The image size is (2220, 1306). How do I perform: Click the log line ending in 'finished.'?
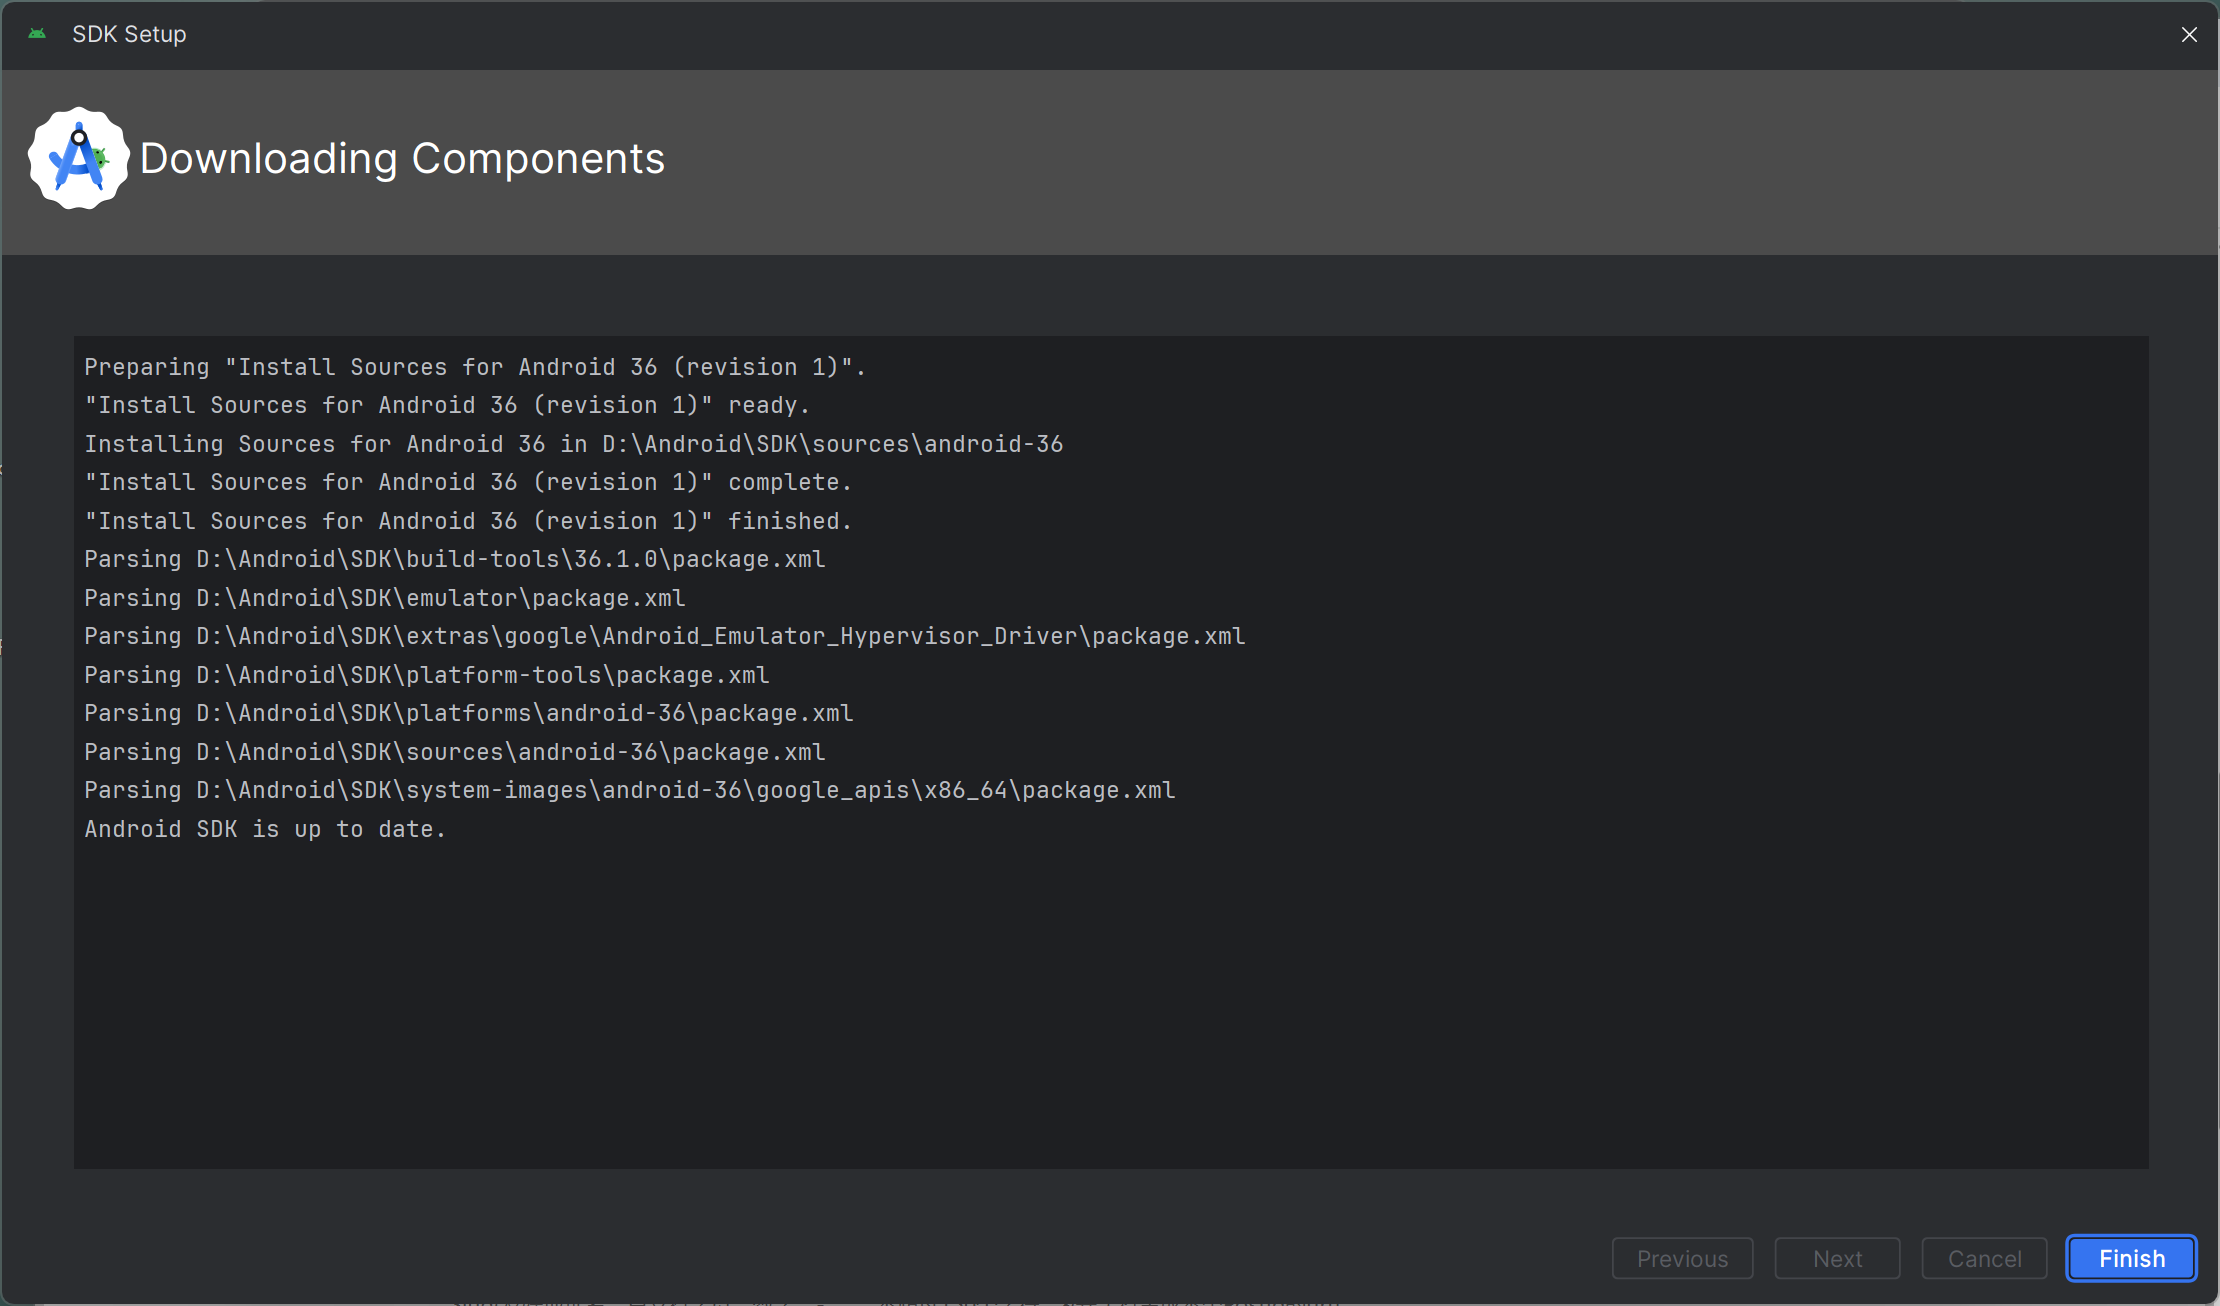coord(467,521)
